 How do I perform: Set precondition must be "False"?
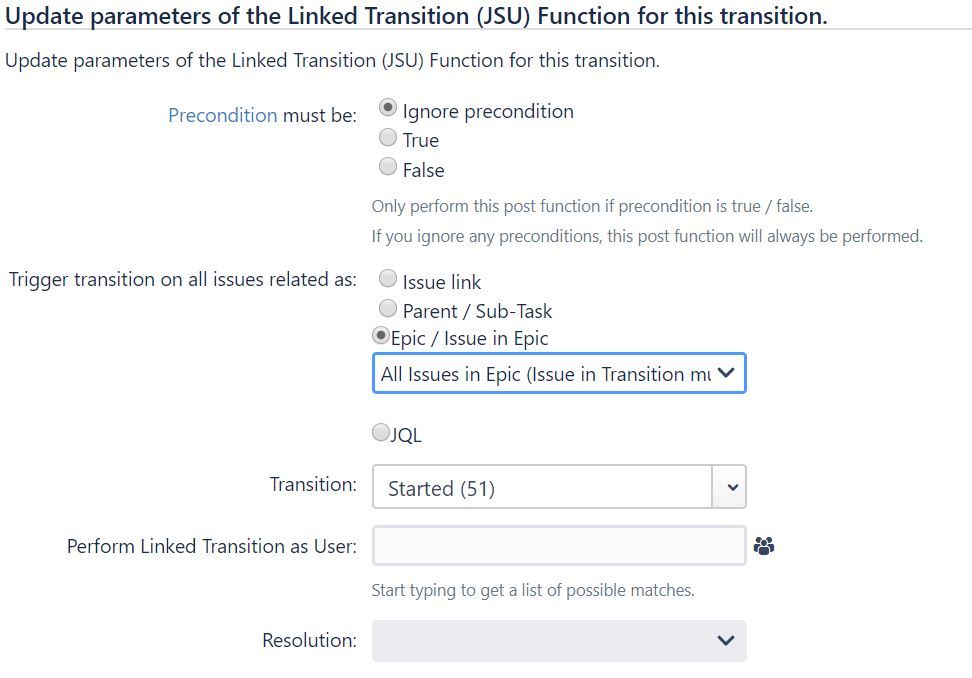388,165
